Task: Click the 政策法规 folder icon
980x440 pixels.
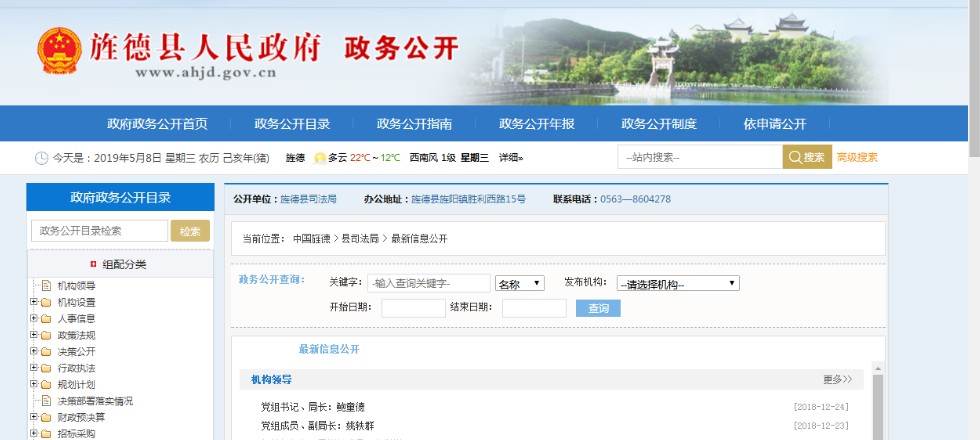Action: coord(46,335)
